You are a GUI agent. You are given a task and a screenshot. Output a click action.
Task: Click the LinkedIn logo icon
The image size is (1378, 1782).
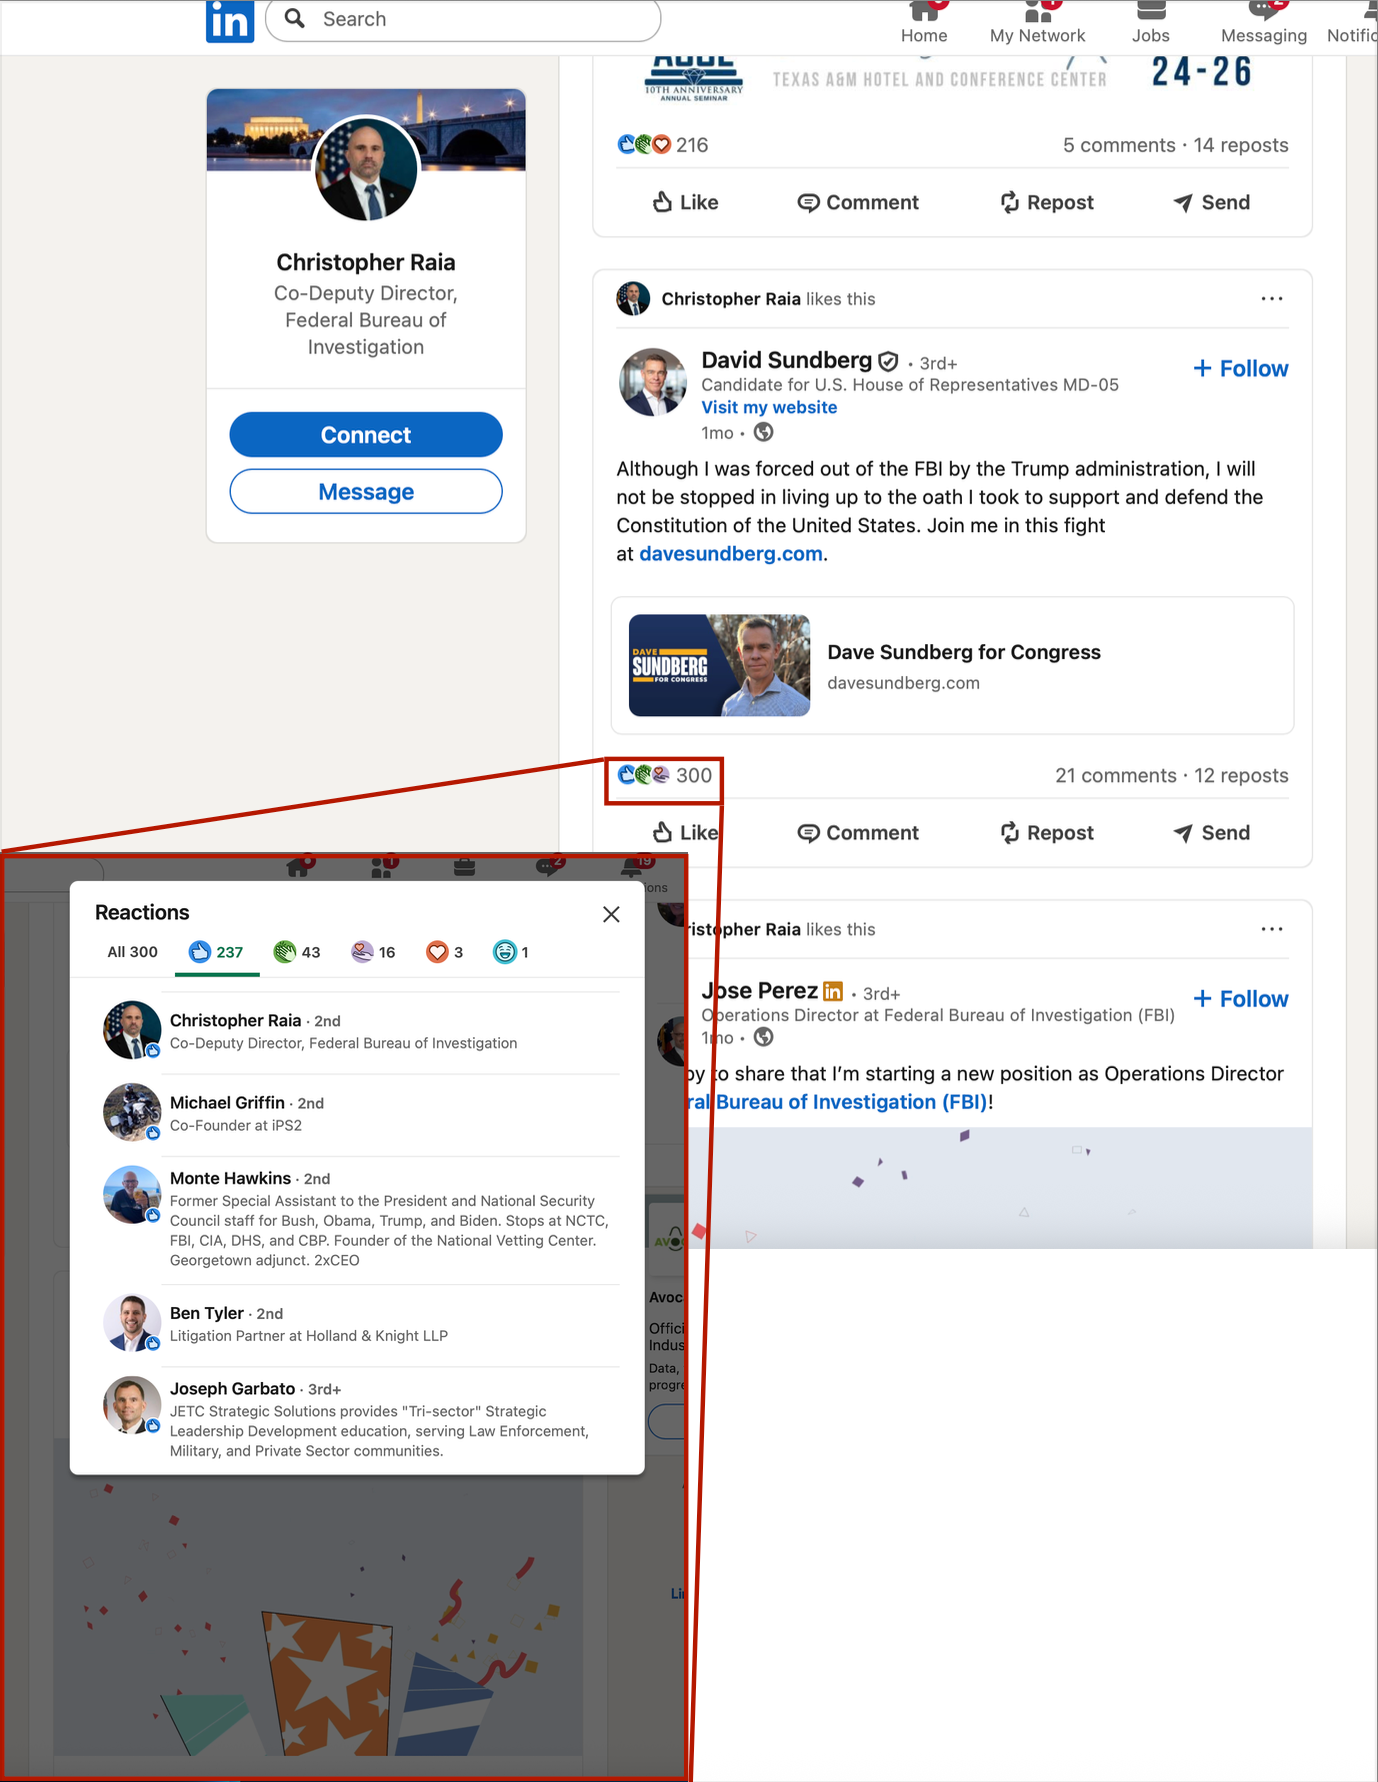point(230,21)
